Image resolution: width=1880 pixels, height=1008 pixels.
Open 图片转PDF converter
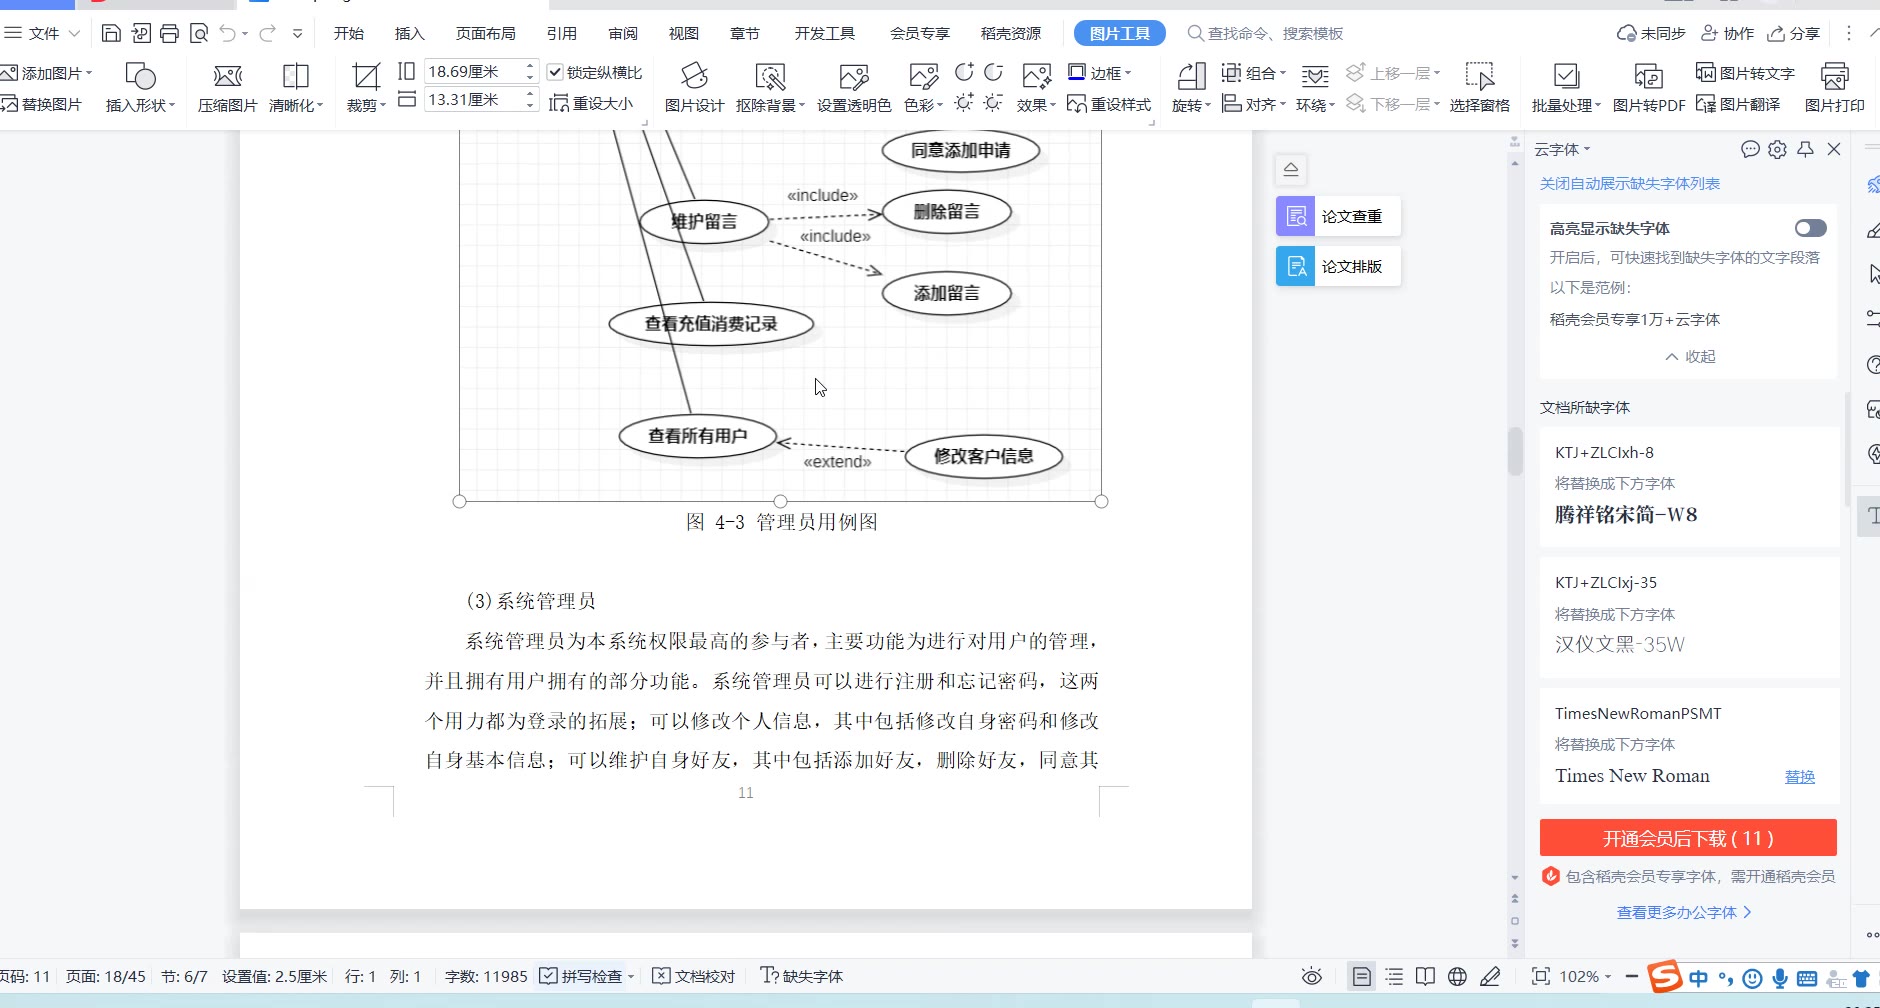(x=1648, y=77)
